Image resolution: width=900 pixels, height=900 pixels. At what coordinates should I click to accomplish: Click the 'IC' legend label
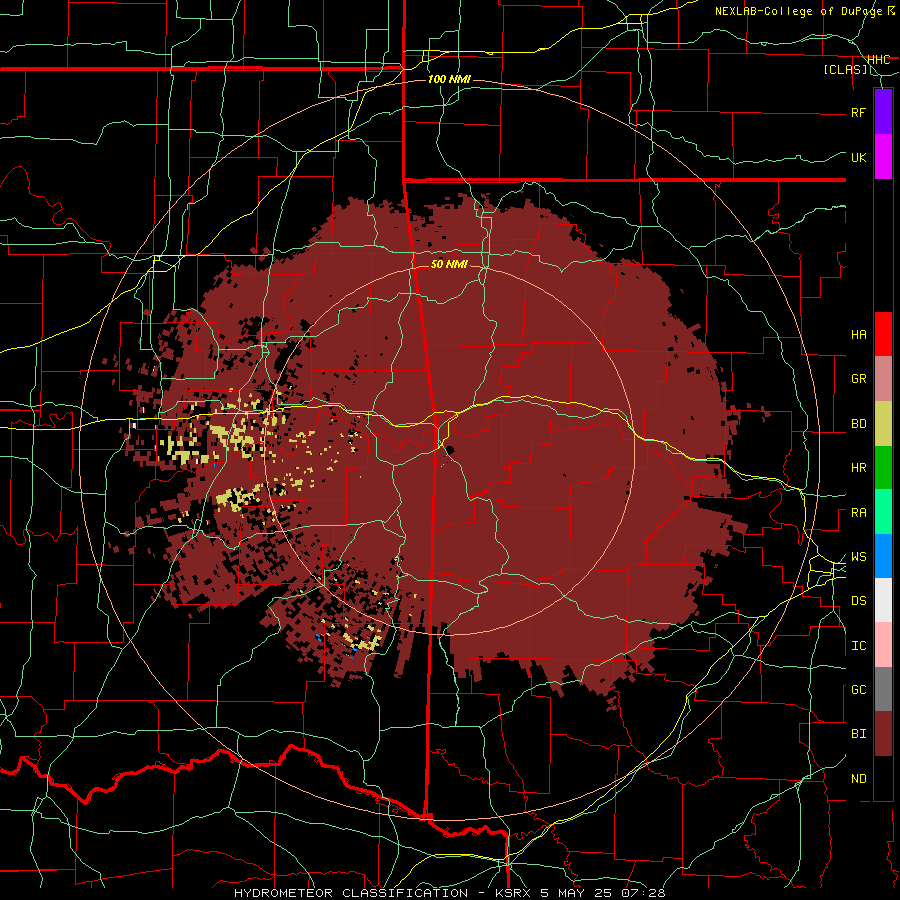point(858,646)
